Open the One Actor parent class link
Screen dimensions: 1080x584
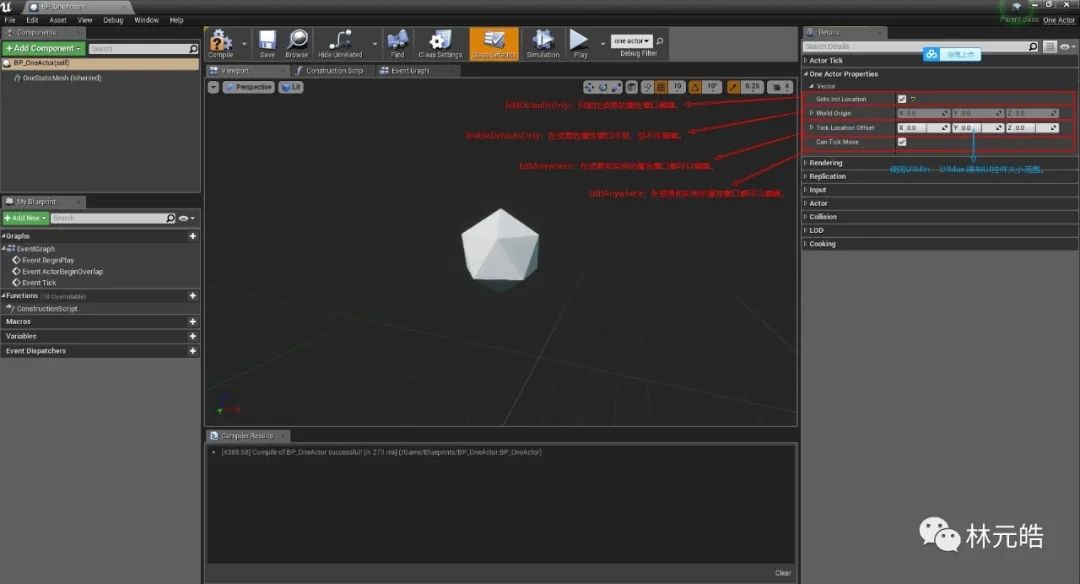[1059, 21]
